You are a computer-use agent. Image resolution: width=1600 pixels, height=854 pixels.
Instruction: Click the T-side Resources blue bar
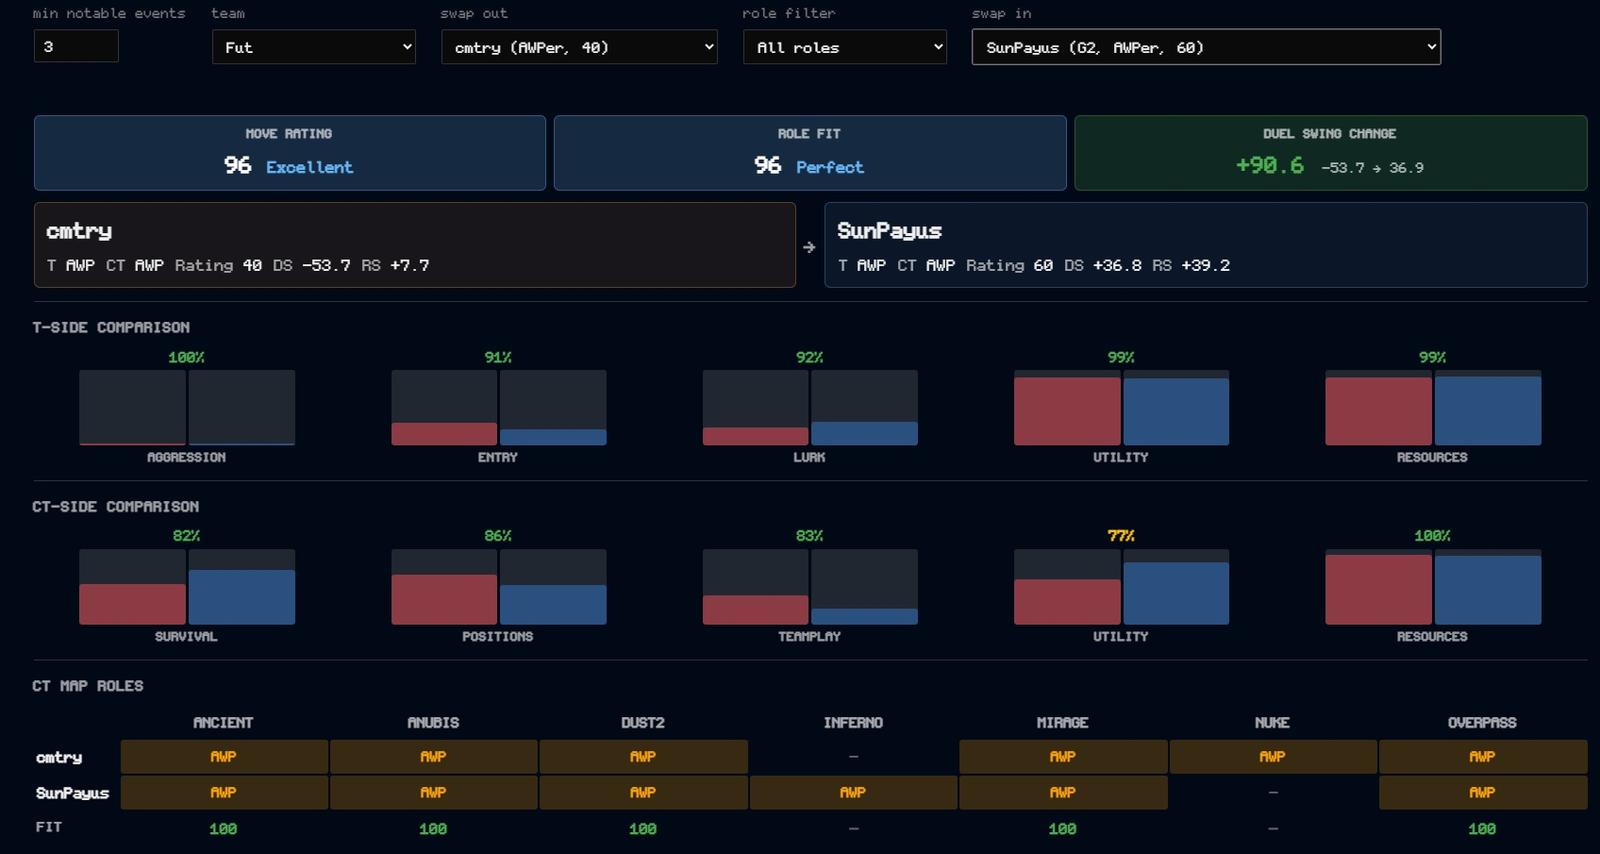click(1488, 411)
